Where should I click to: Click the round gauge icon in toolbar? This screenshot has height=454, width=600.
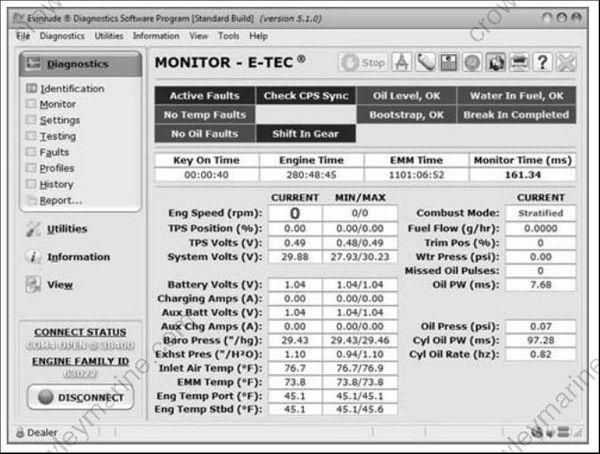pos(472,62)
